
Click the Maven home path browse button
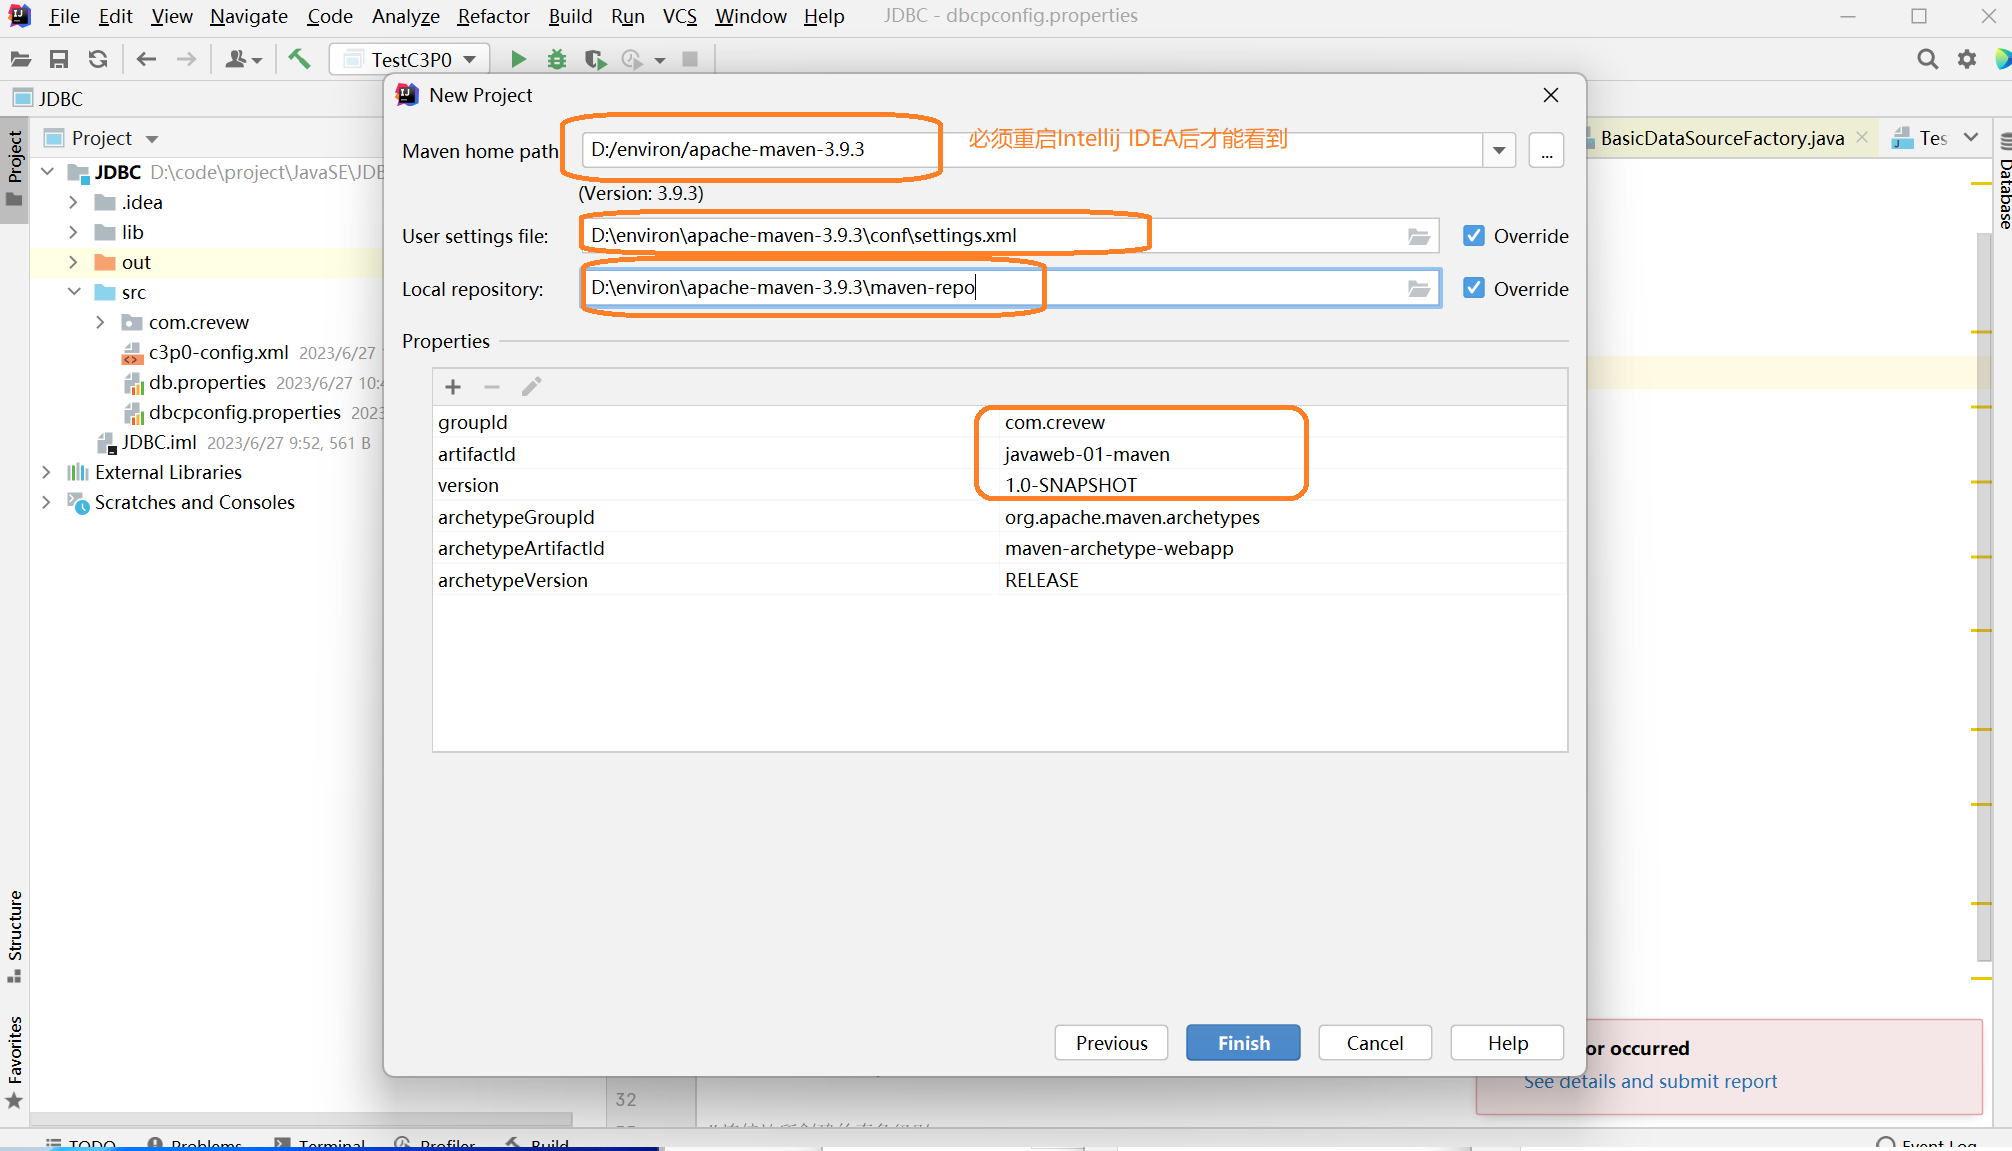pos(1546,150)
